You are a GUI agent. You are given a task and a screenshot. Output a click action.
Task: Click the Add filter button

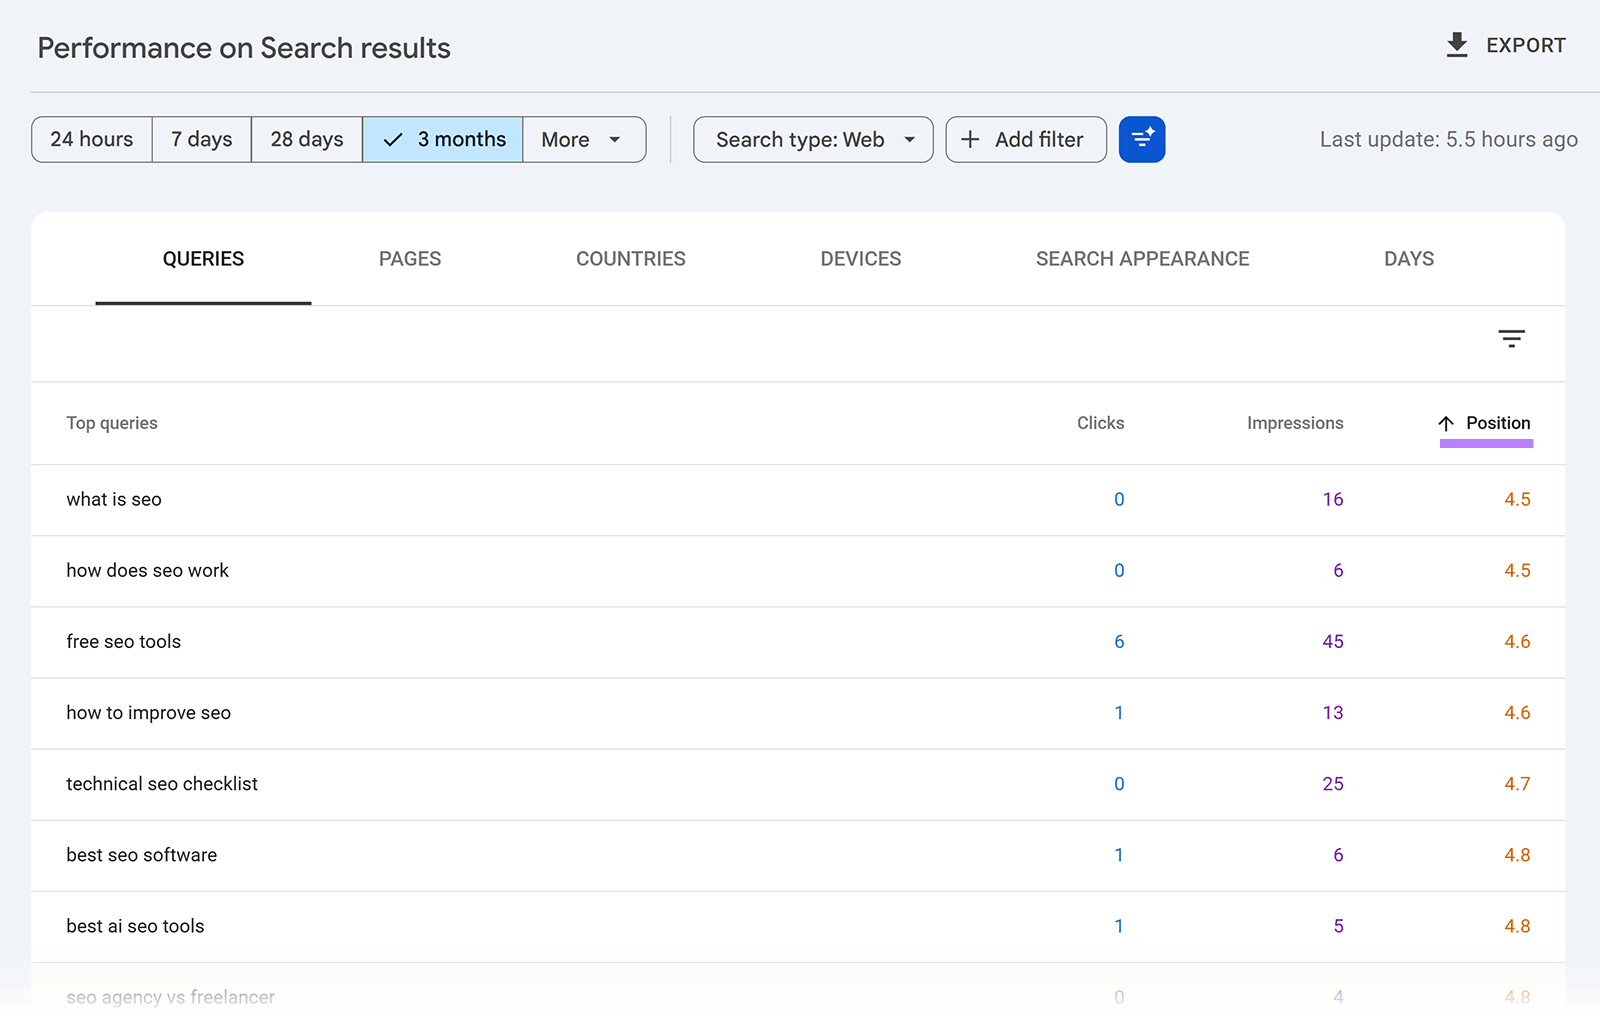1026,139
